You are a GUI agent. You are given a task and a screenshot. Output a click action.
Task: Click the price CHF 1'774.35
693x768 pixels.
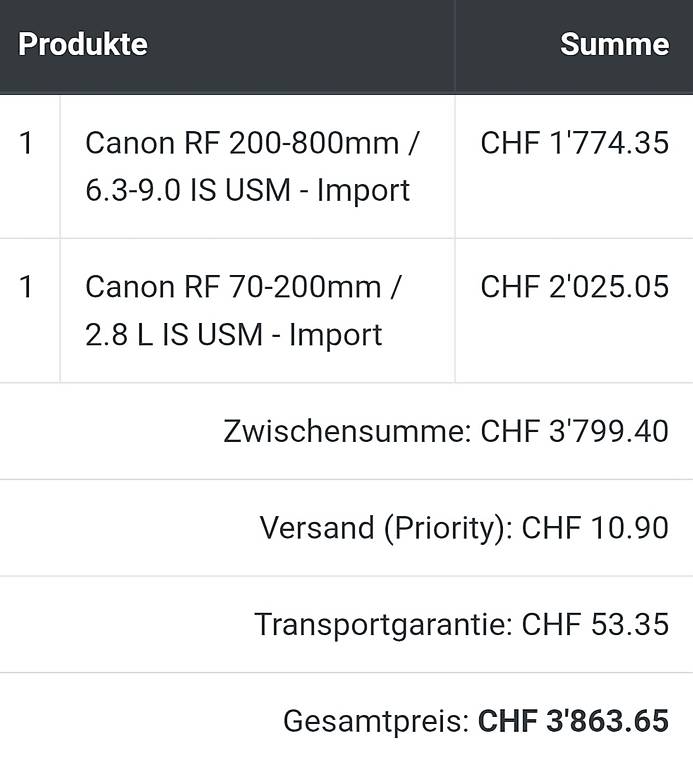coord(574,144)
